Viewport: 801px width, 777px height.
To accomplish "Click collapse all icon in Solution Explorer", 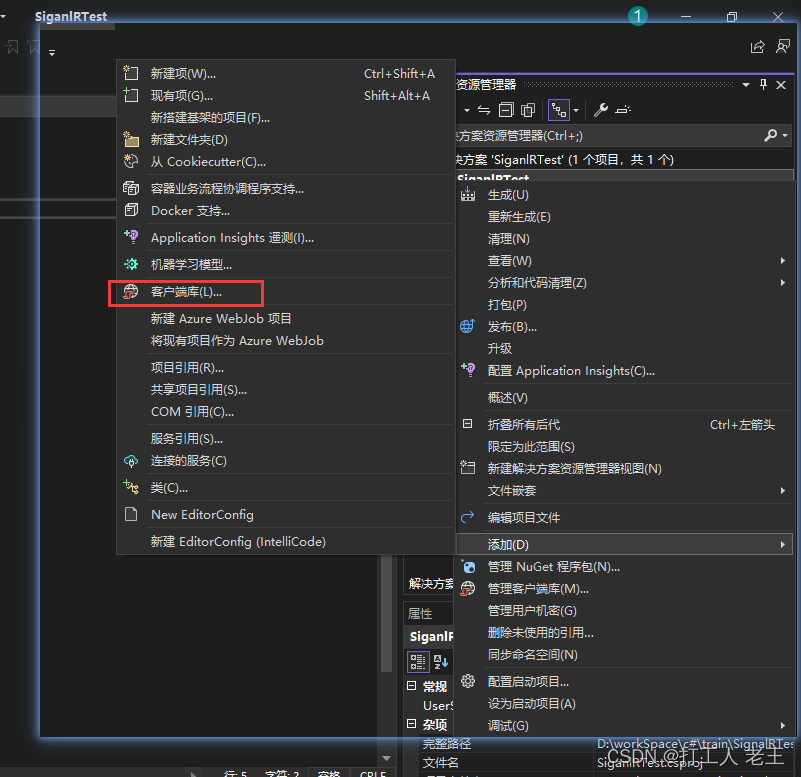I will [x=506, y=110].
